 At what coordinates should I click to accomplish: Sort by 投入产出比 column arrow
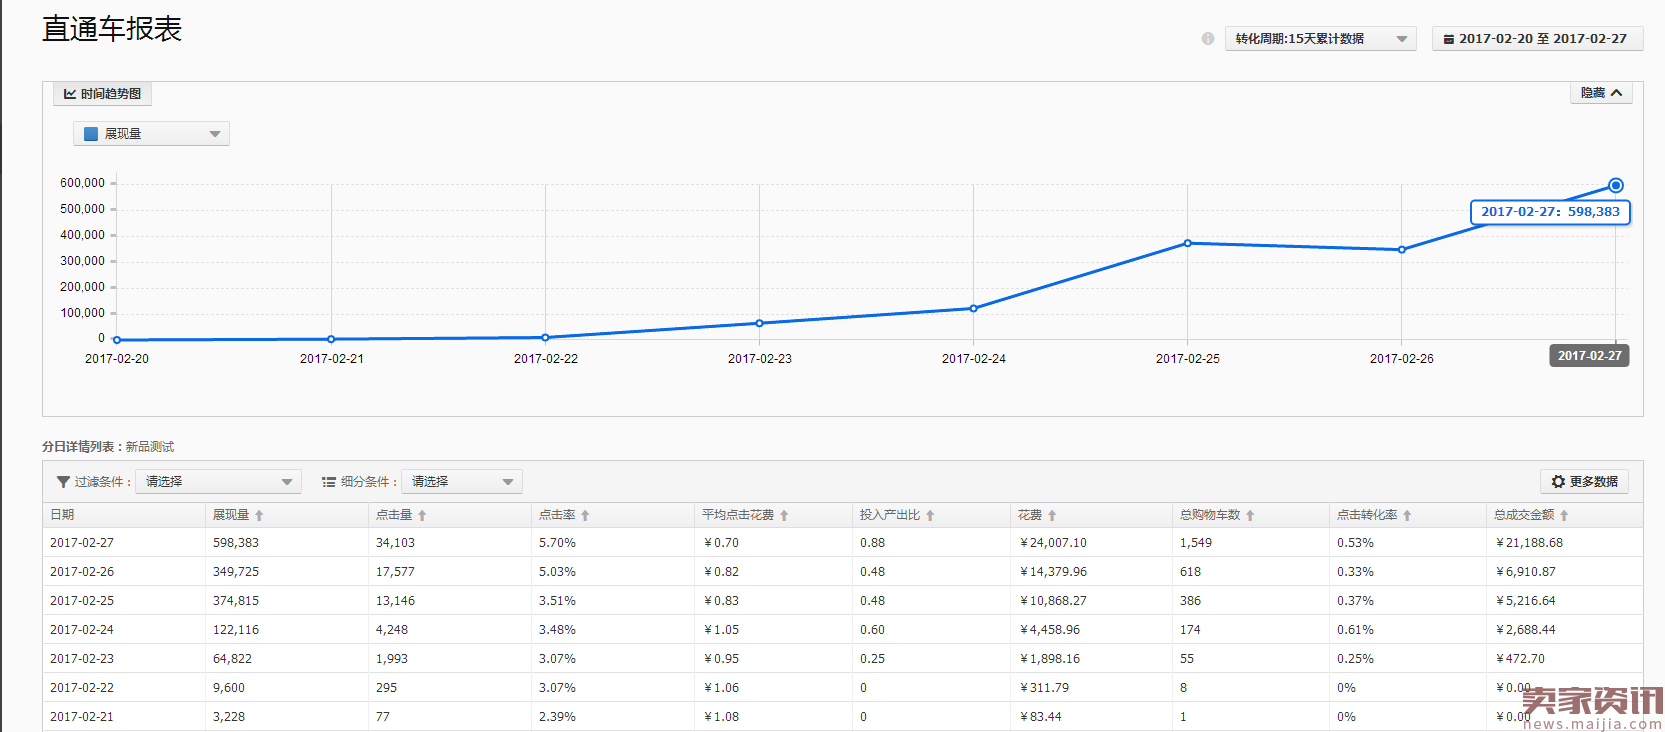[930, 516]
